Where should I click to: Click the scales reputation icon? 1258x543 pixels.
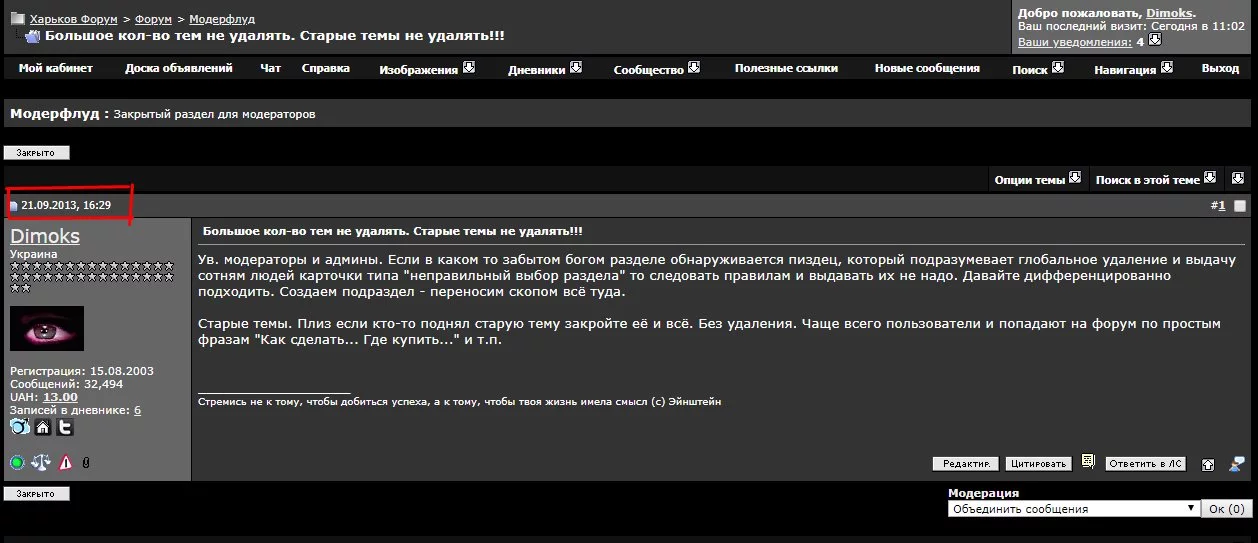(x=41, y=463)
